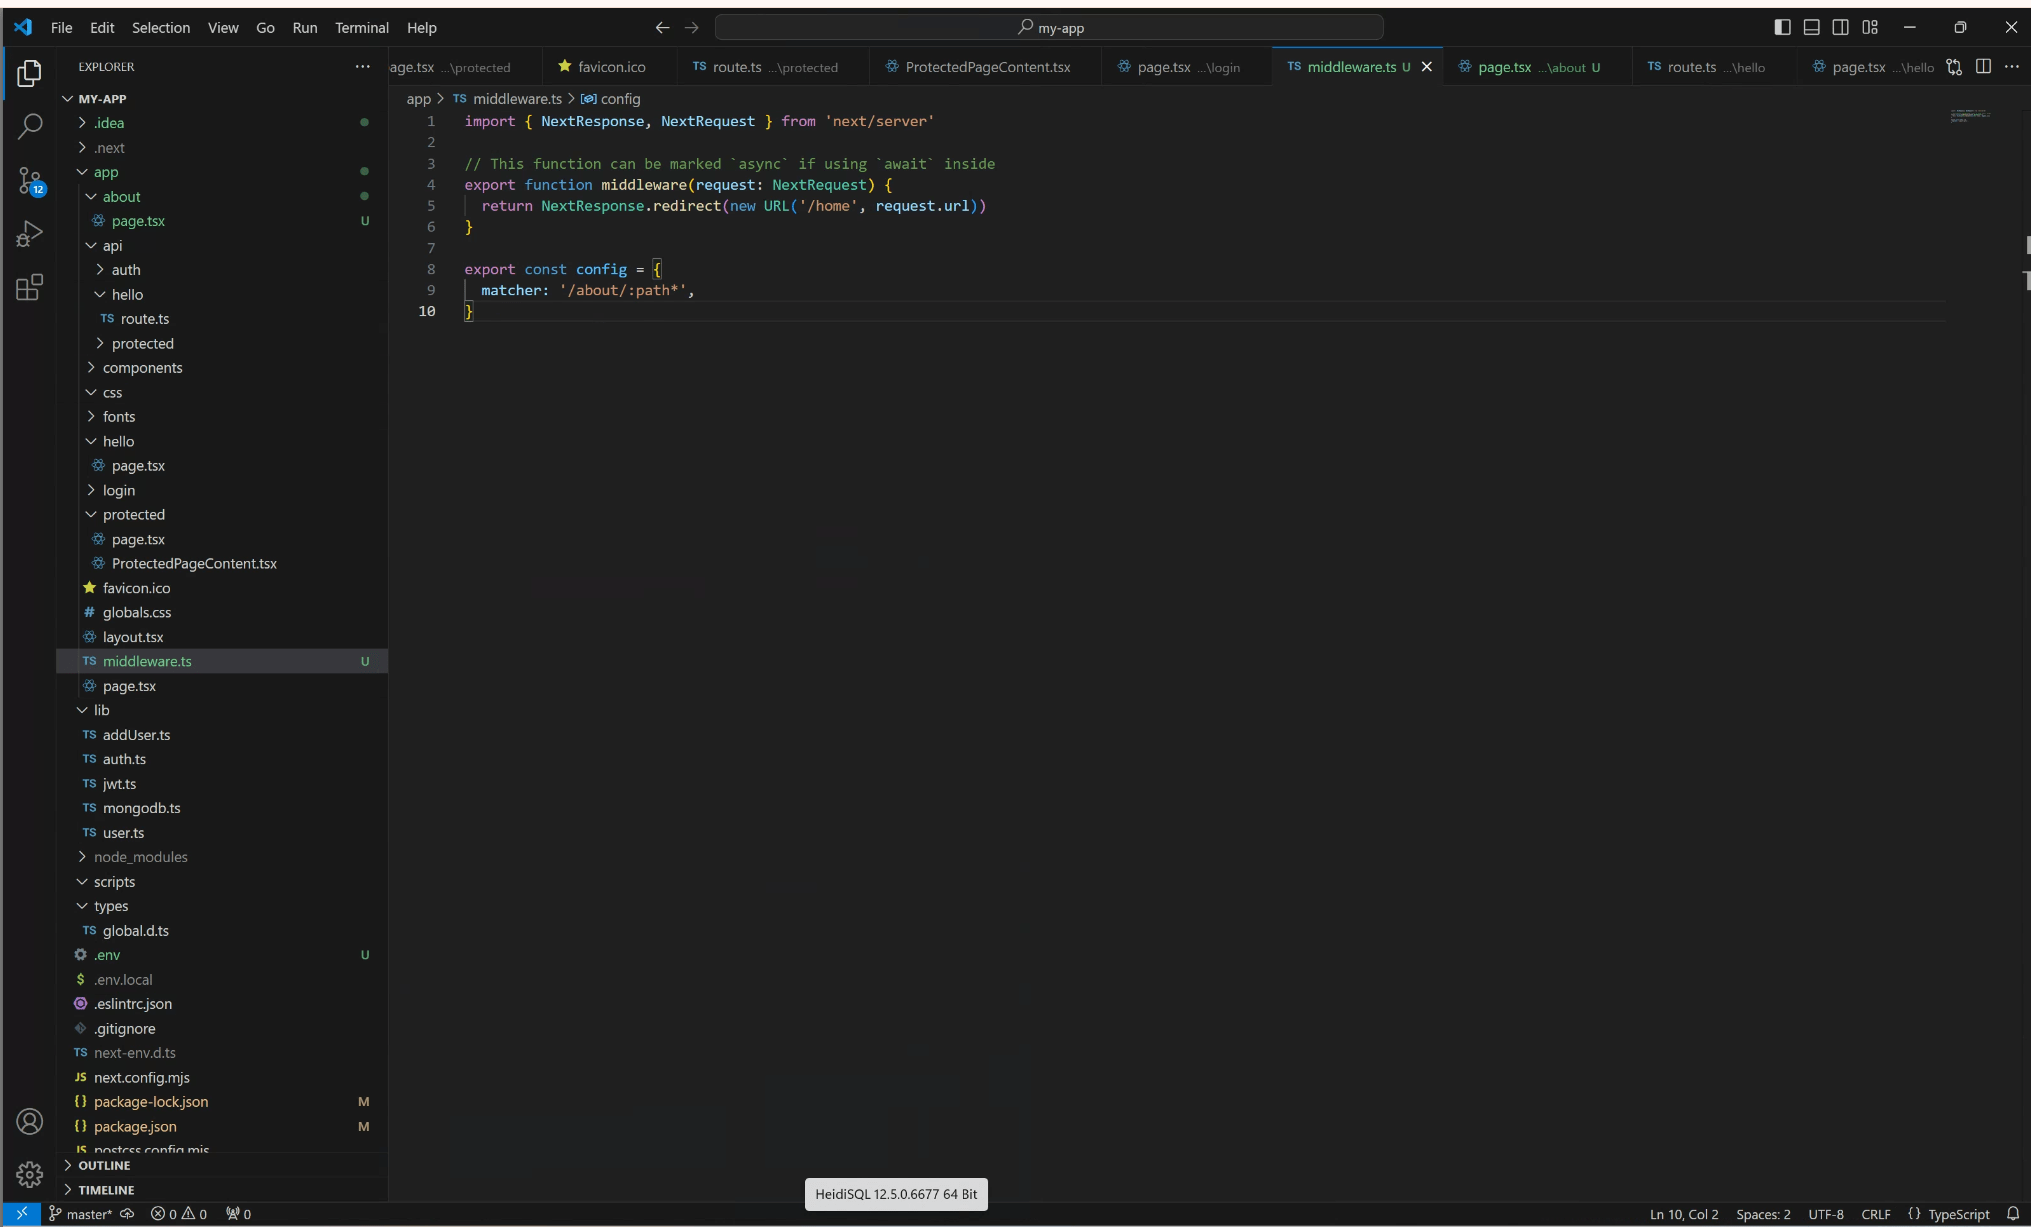Open Run and Debug view
Screen dimensions: 2031x1227
point(30,234)
